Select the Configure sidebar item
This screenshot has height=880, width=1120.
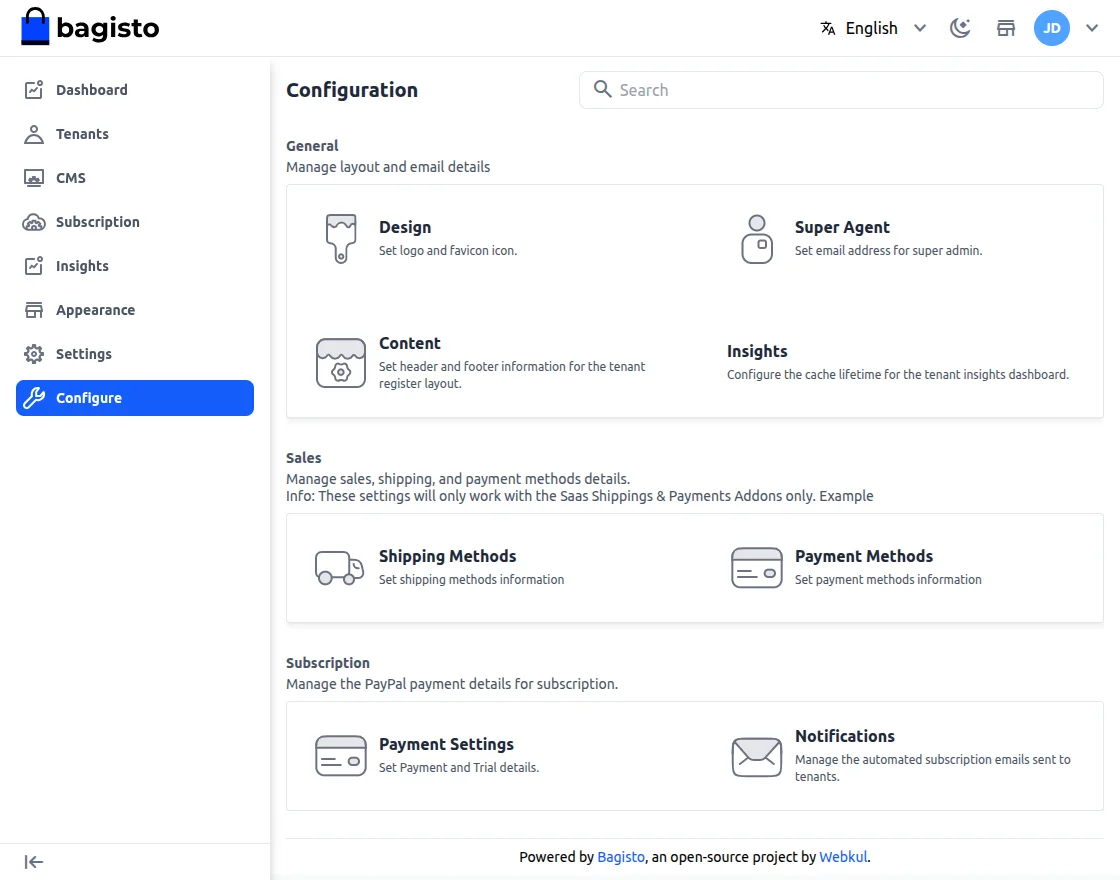click(135, 398)
